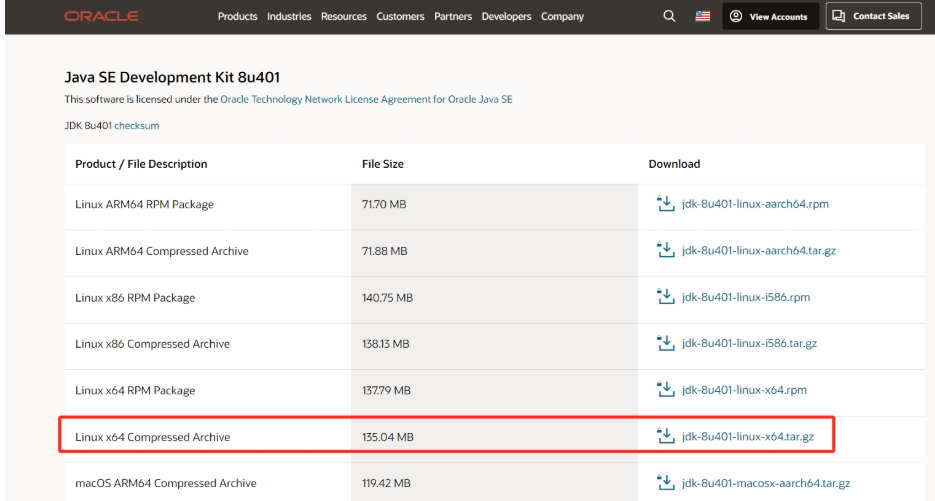Download jdk-8u401-linux-aarch64.rpm
Image resolution: width=935 pixels, height=501 pixels.
pos(755,204)
